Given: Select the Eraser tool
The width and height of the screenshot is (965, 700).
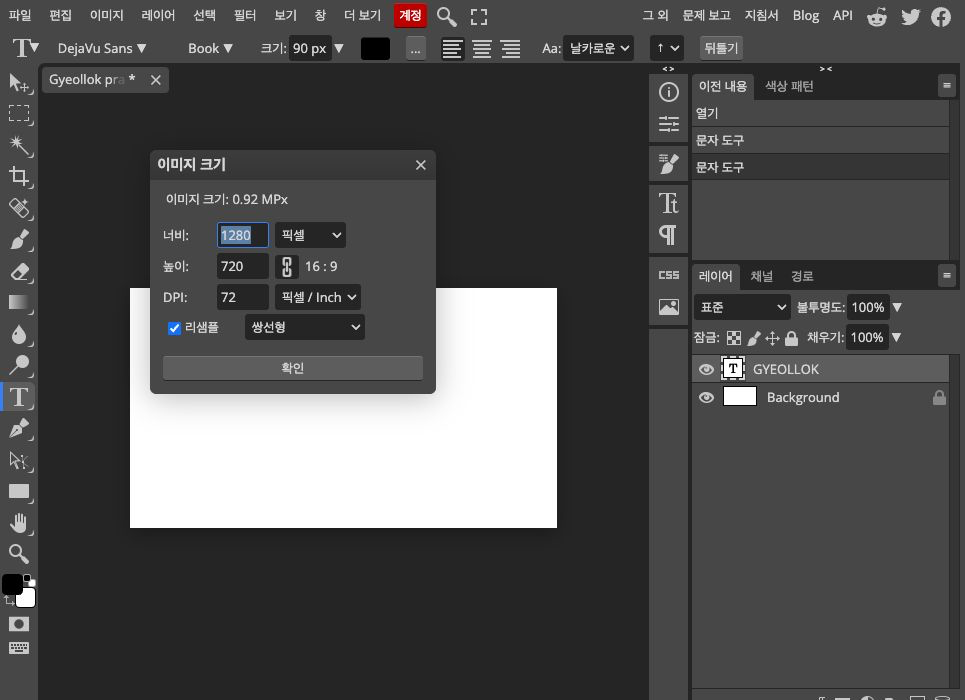Looking at the screenshot, I should [x=18, y=272].
